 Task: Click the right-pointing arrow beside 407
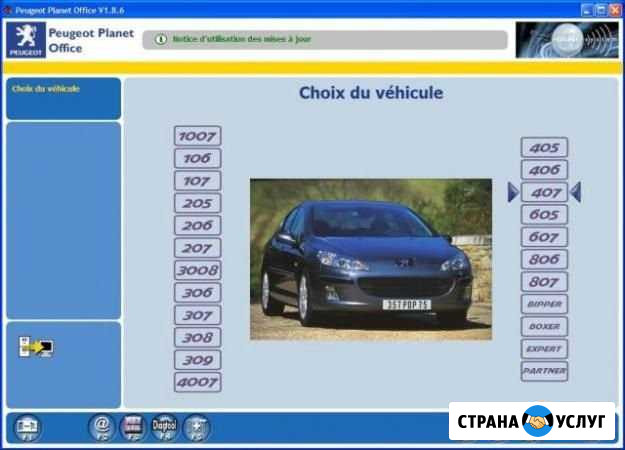513,192
